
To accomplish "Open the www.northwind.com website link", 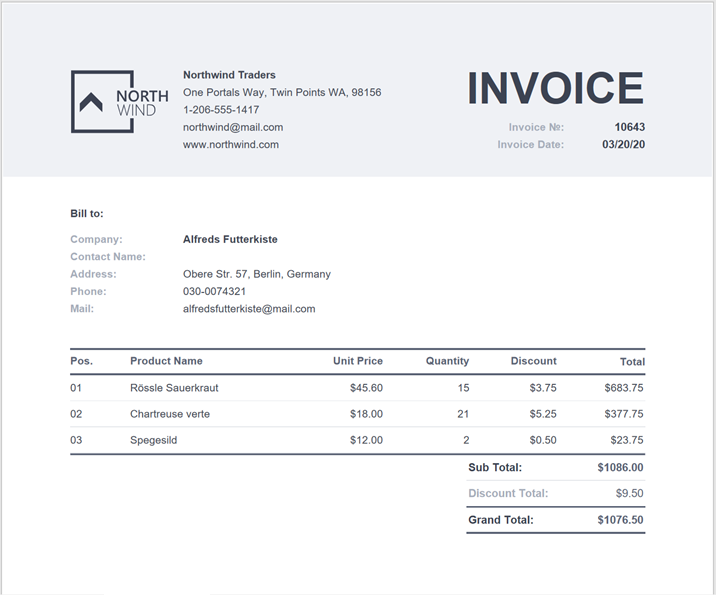I will coord(230,144).
